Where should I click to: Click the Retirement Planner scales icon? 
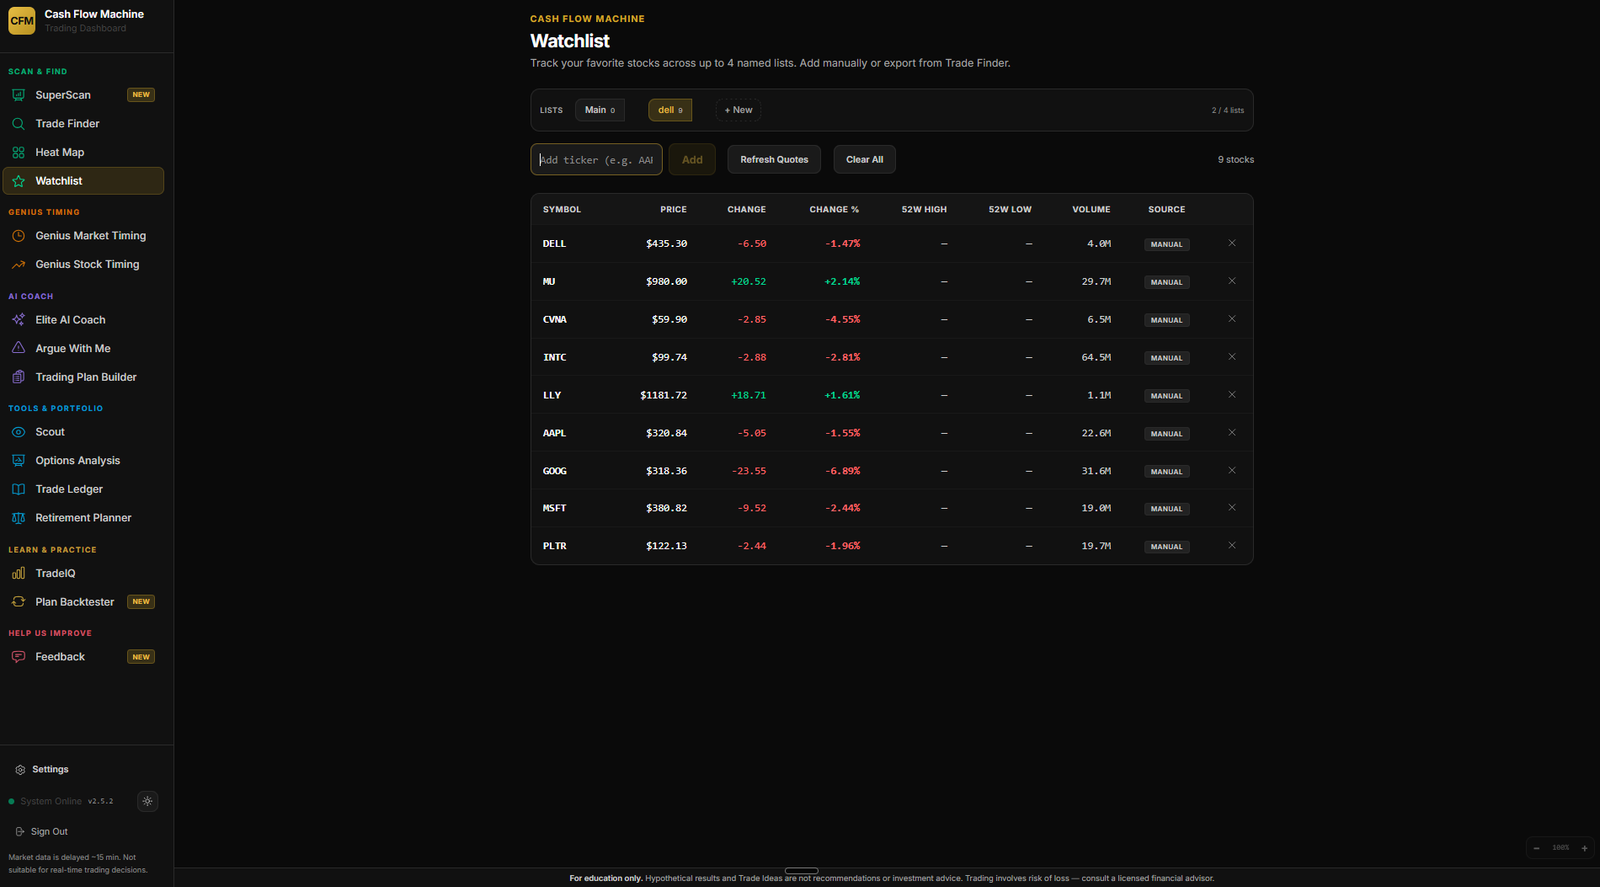click(18, 518)
